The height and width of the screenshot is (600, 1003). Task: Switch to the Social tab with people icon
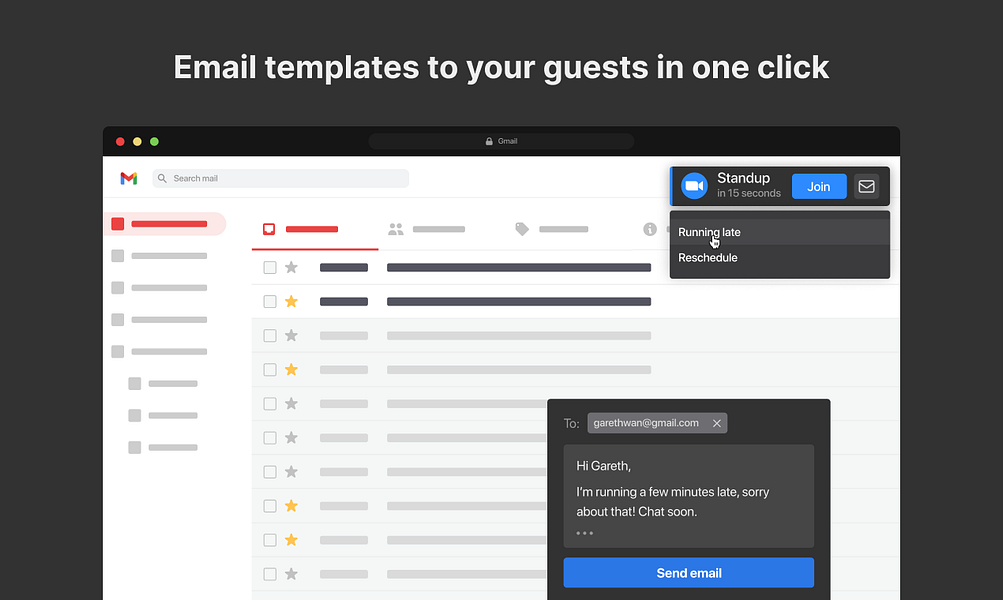427,229
